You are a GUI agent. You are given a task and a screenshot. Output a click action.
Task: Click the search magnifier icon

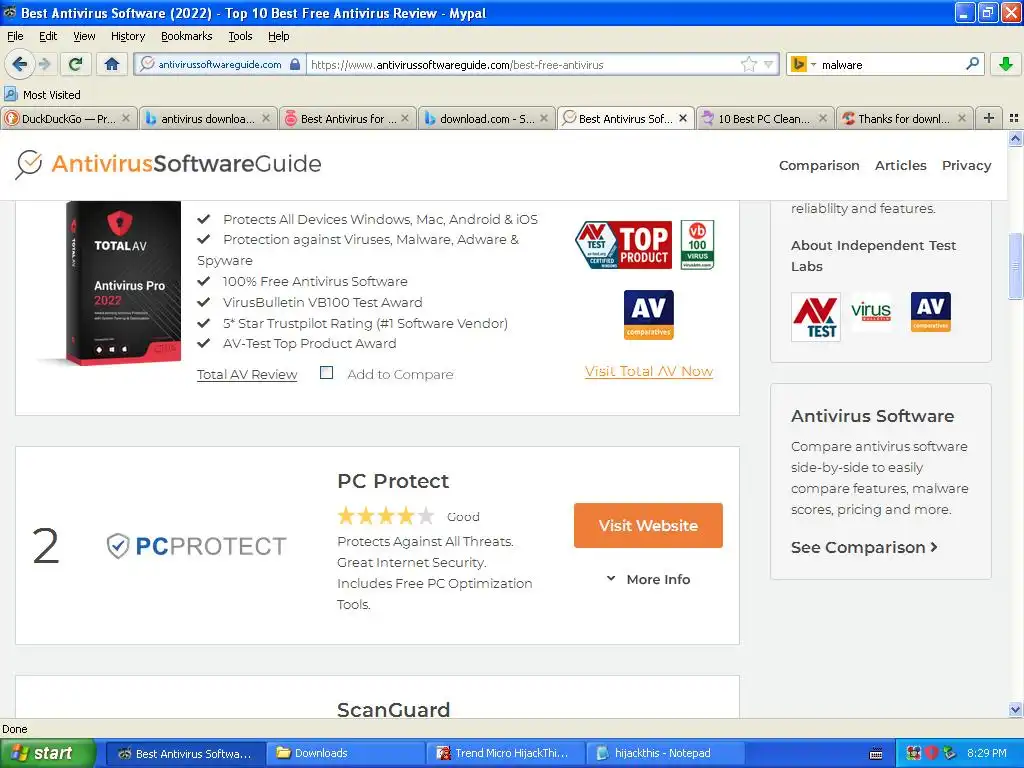(x=972, y=64)
